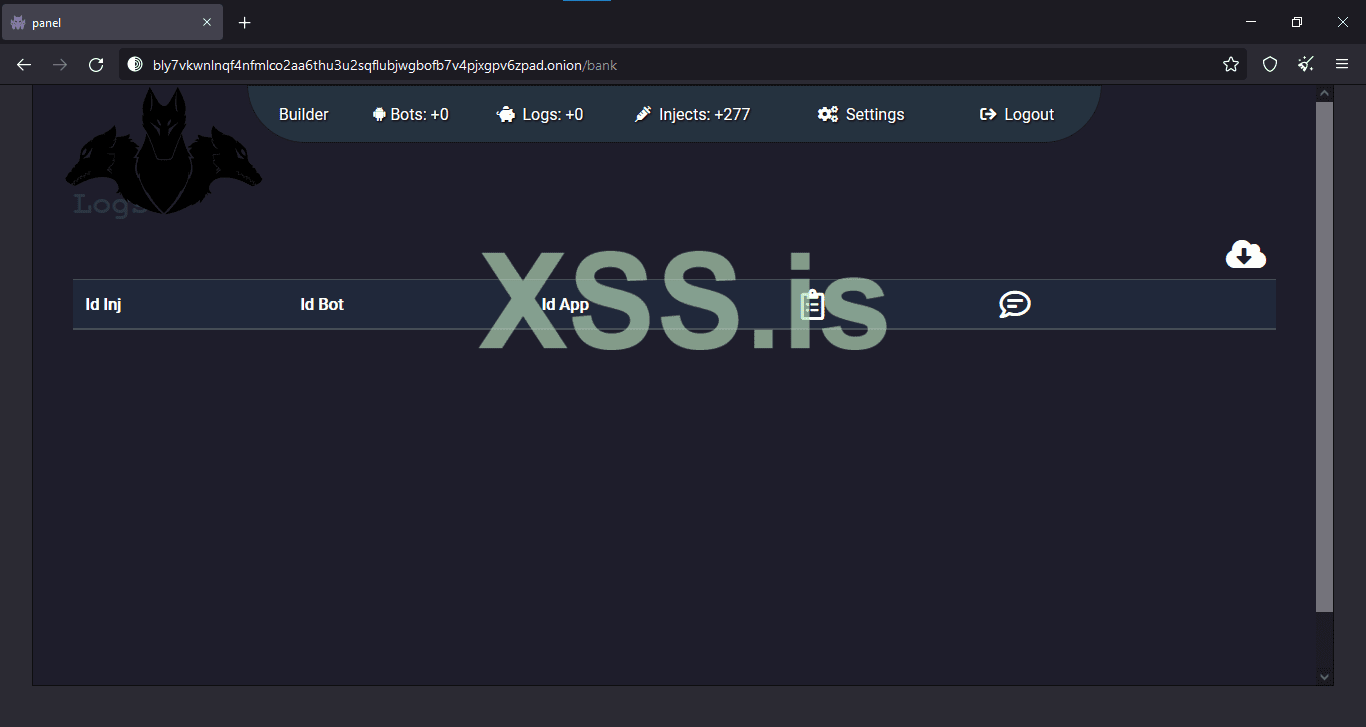Click the three-headed dog logo
The image size is (1366, 727).
point(164,151)
